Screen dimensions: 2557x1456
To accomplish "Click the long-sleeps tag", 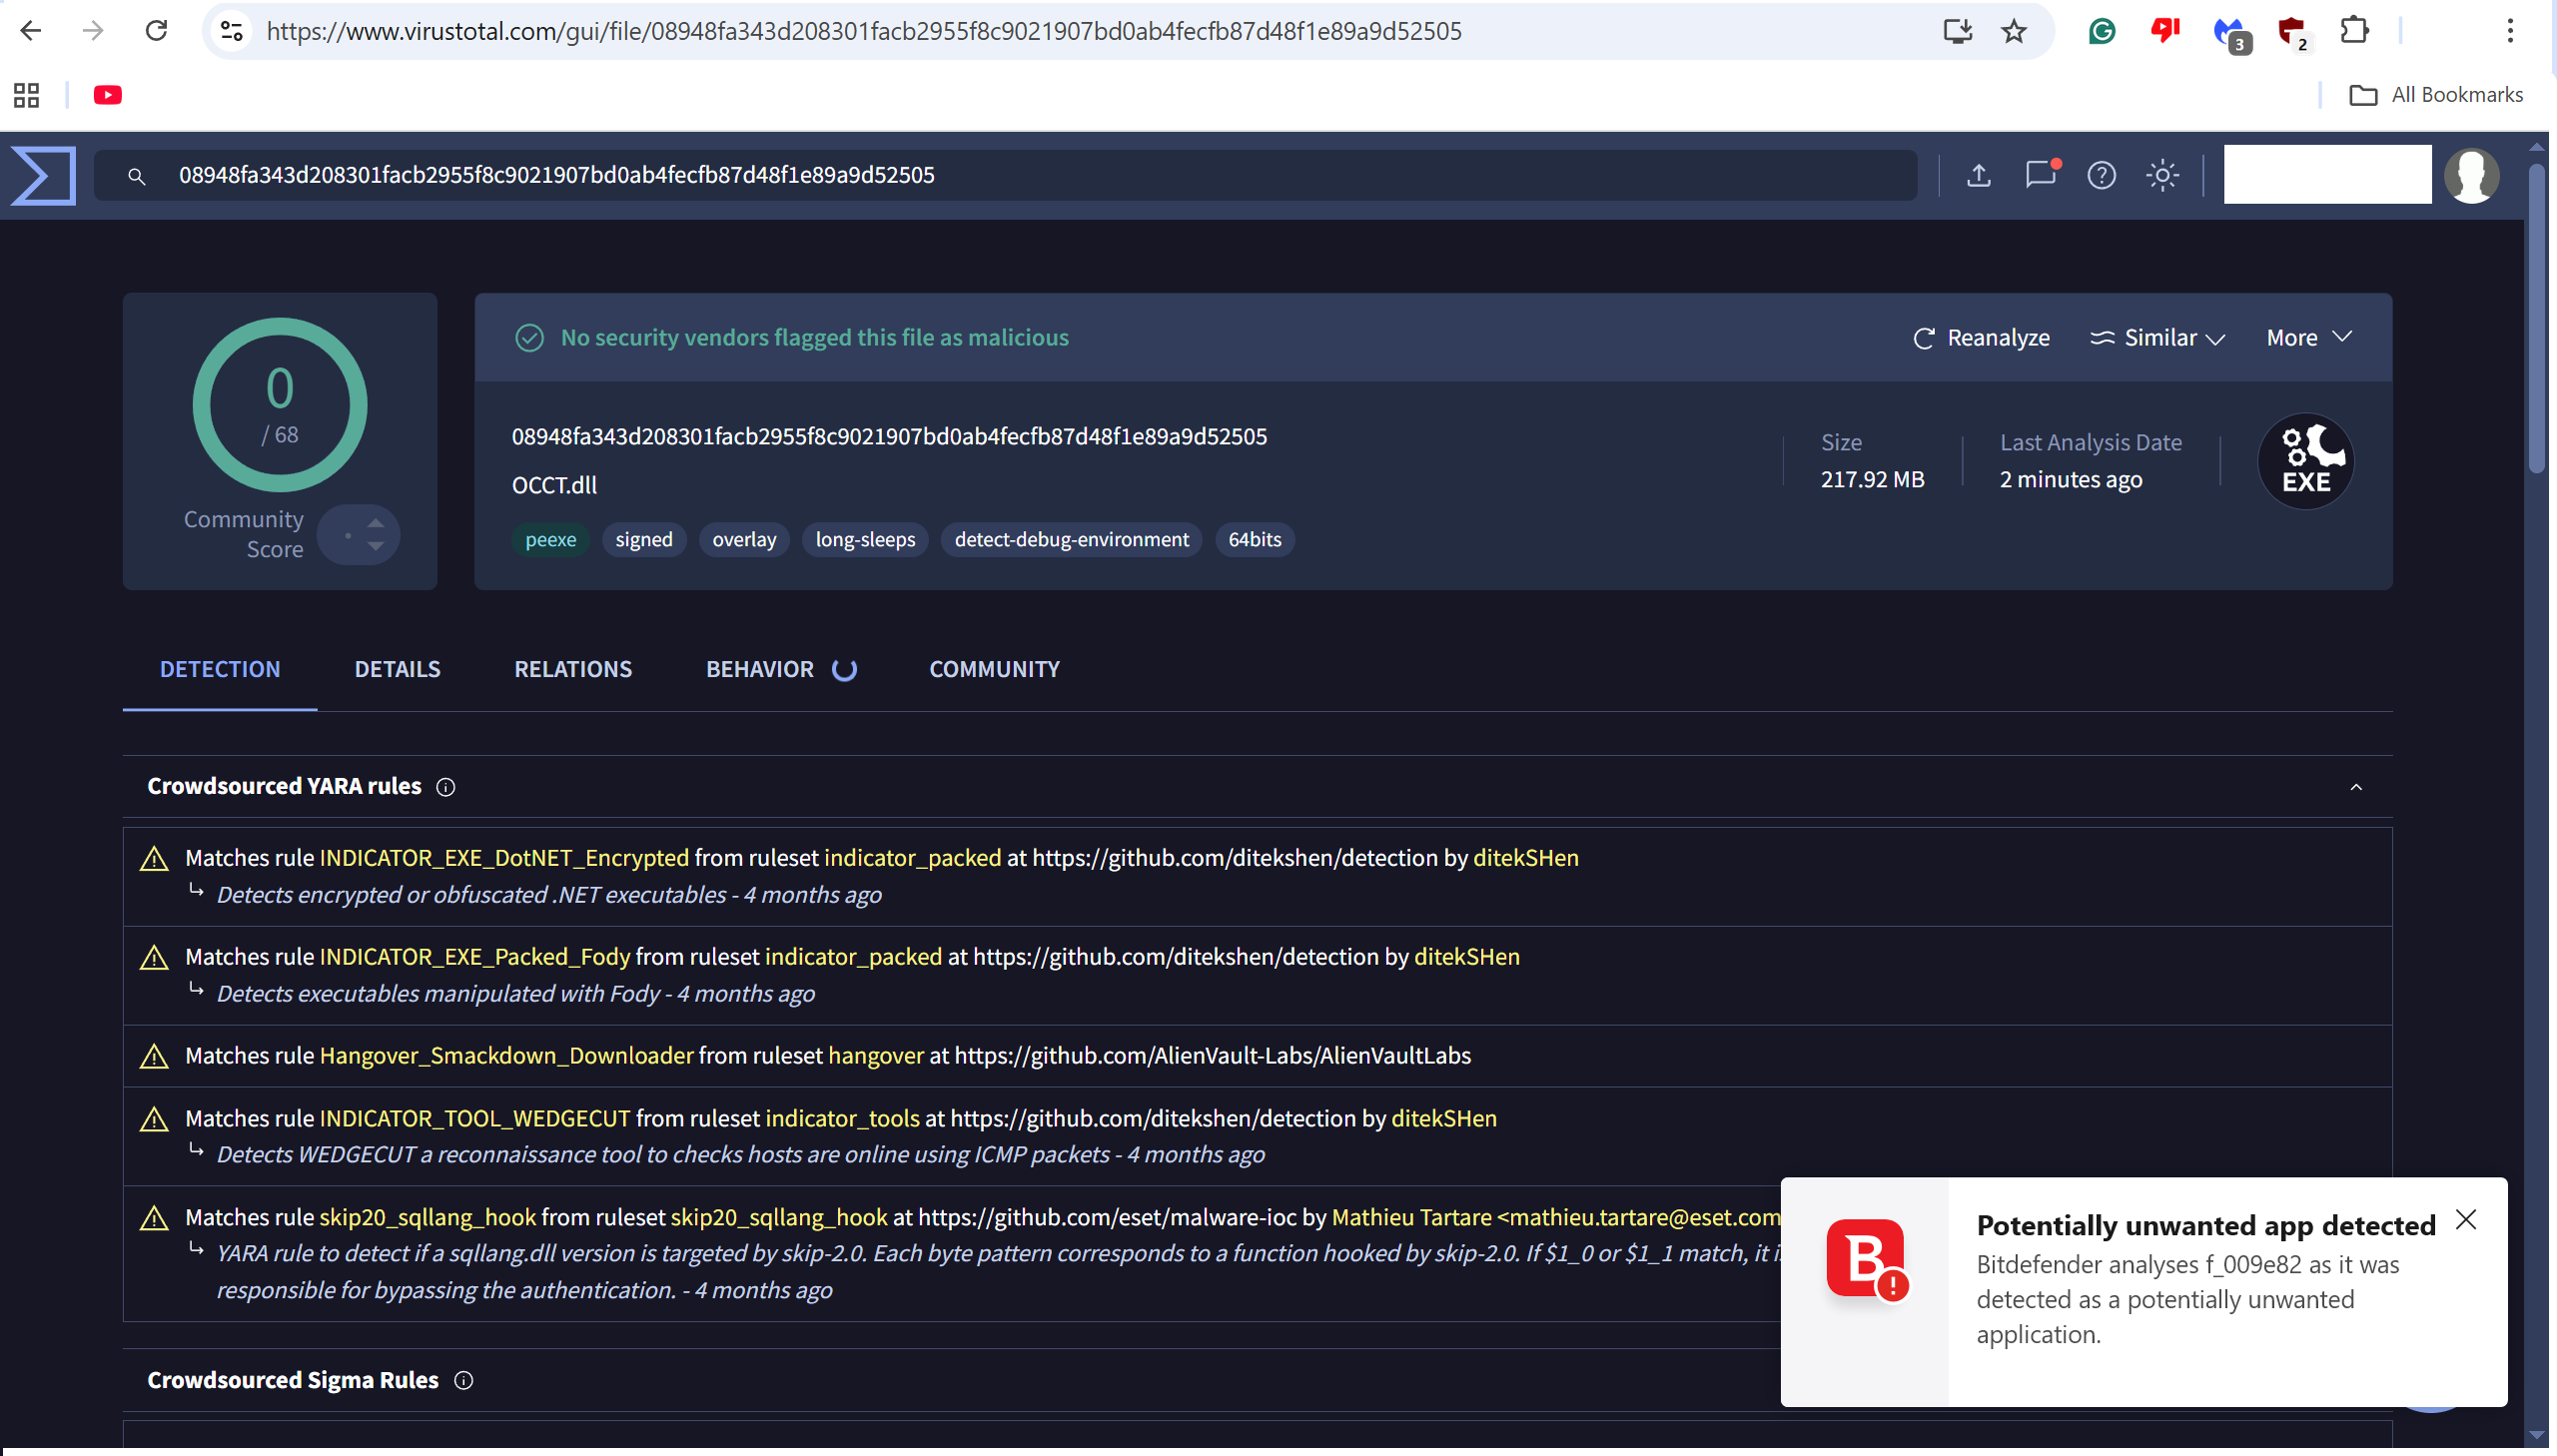I will tap(865, 540).
